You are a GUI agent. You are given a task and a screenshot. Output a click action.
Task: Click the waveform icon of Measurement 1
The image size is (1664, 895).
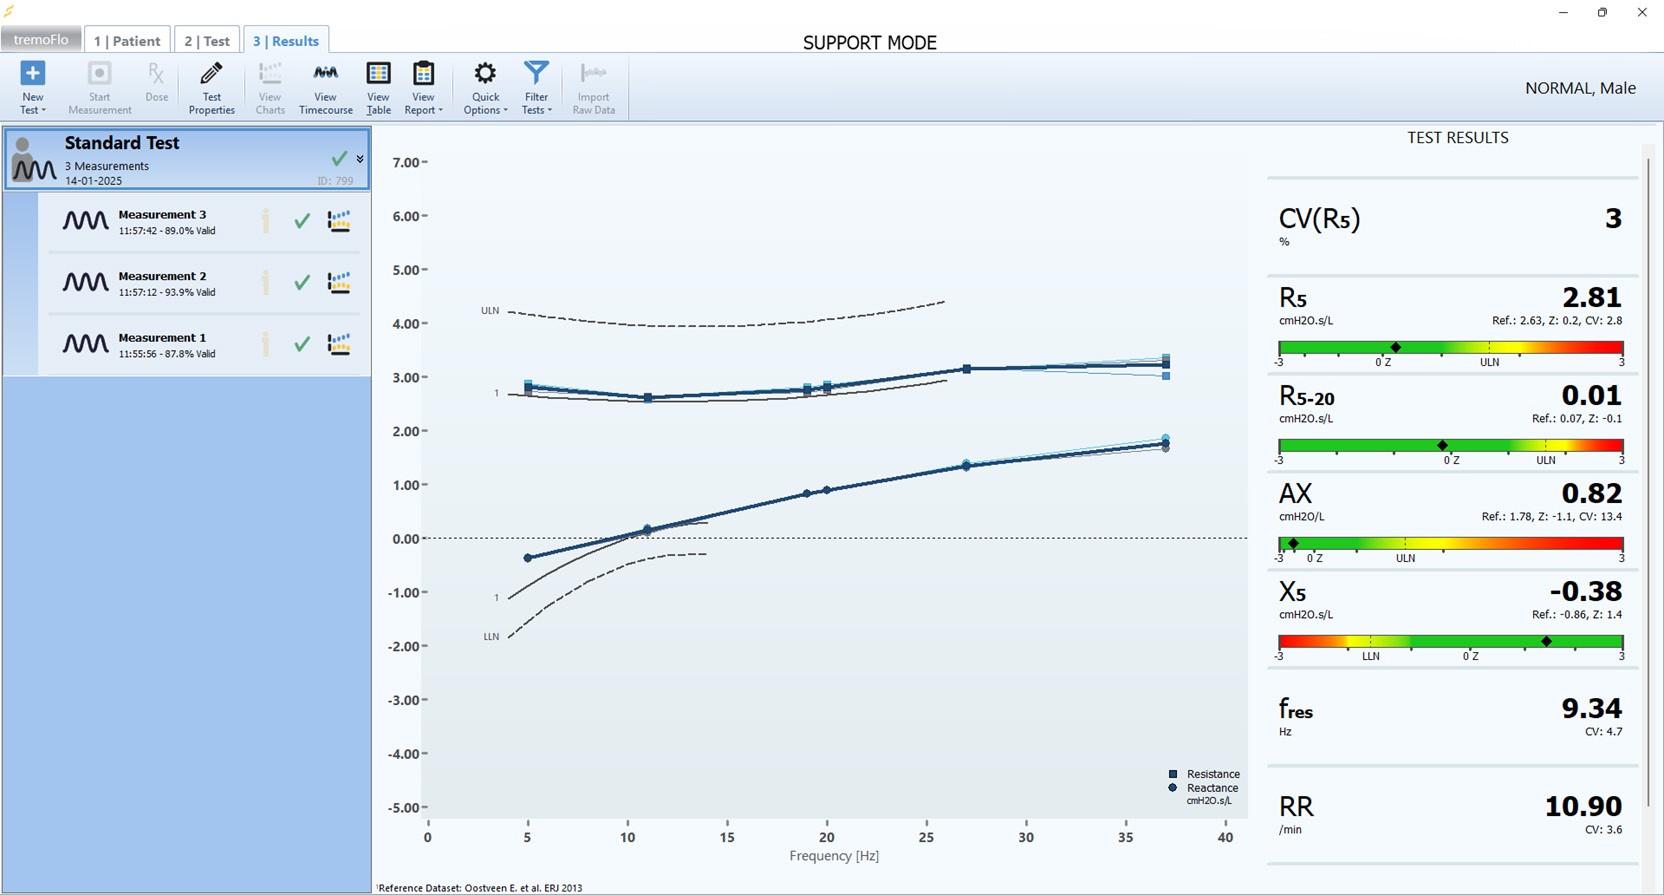tap(85, 344)
